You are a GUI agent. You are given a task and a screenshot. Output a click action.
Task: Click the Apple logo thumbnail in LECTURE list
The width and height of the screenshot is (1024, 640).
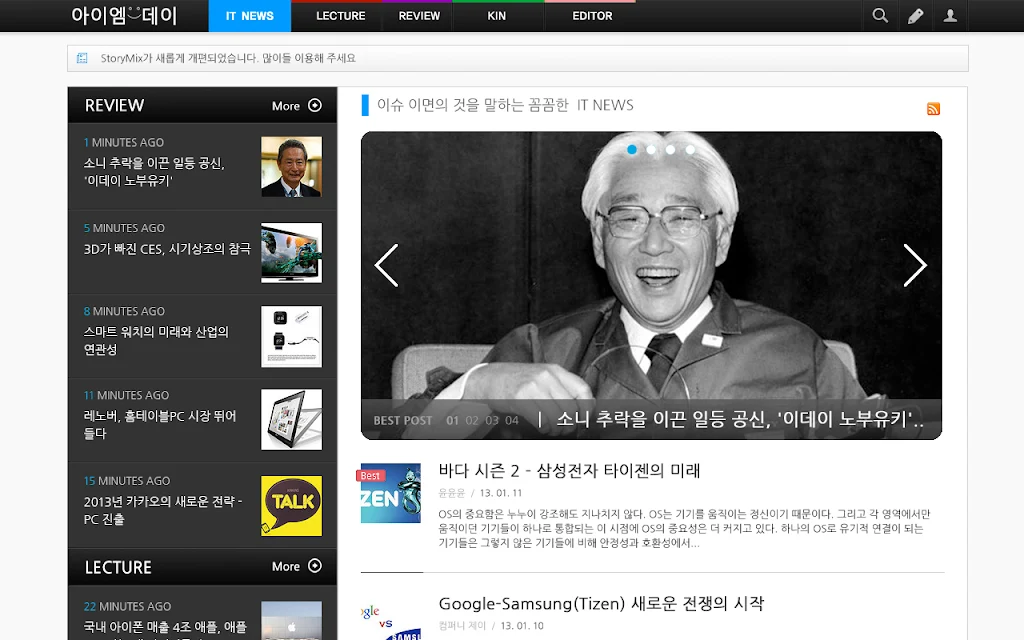pos(291,620)
